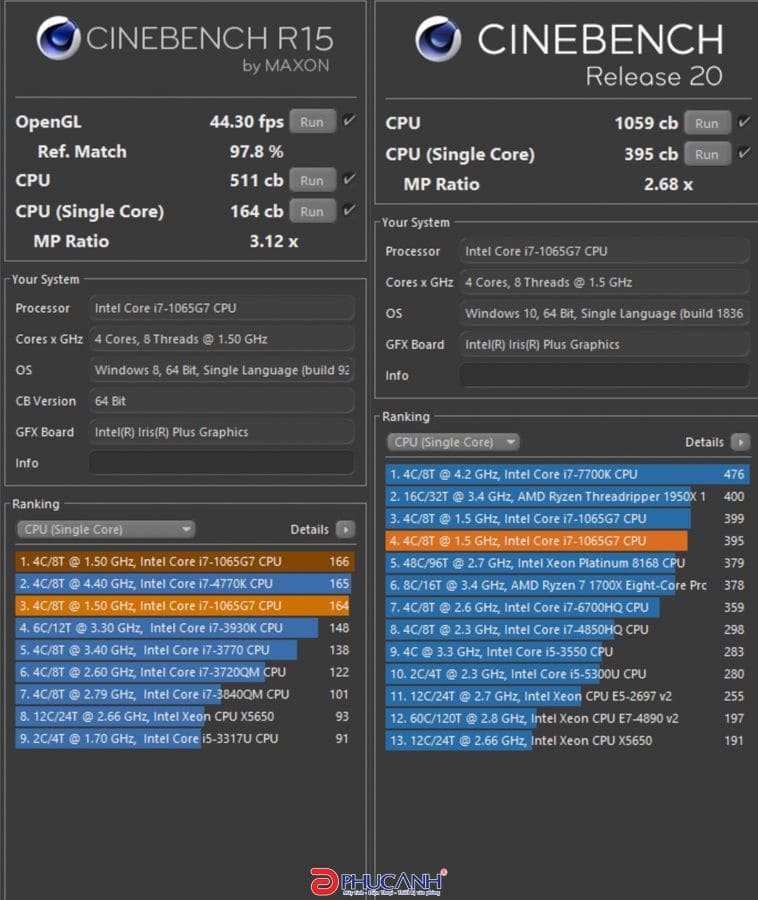Select R20 ranking row Ryzen Threadripper 1950X
This screenshot has height=900, width=758.
point(567,496)
